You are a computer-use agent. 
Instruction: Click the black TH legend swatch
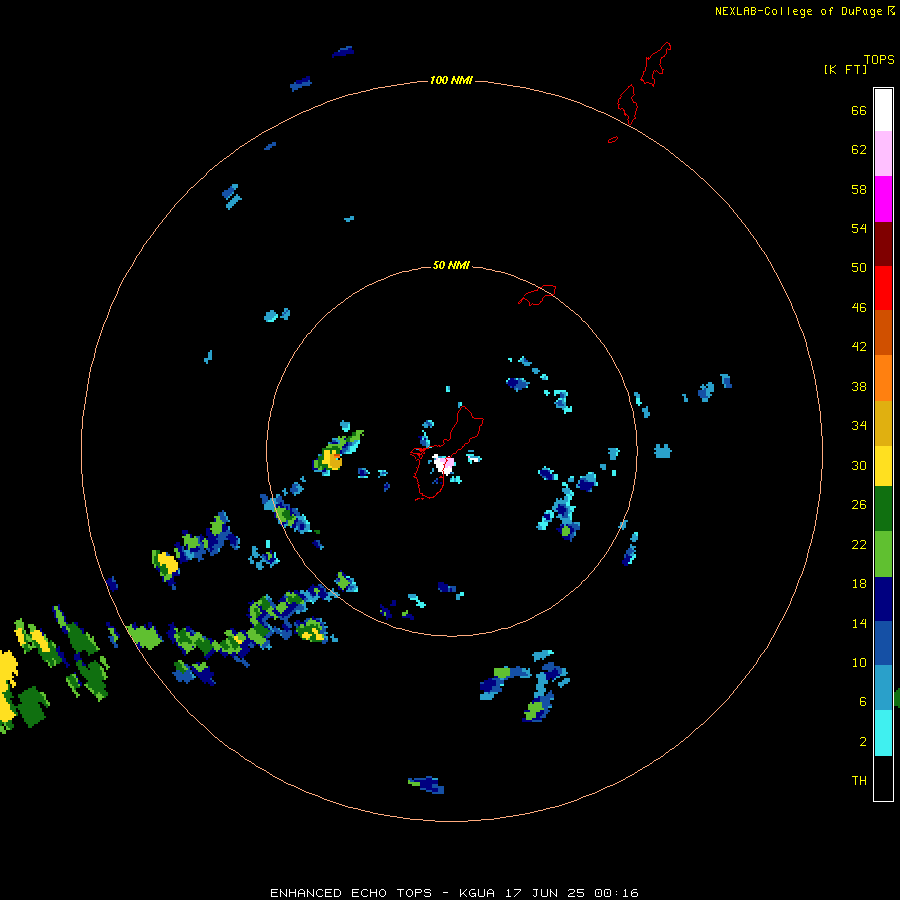(883, 778)
